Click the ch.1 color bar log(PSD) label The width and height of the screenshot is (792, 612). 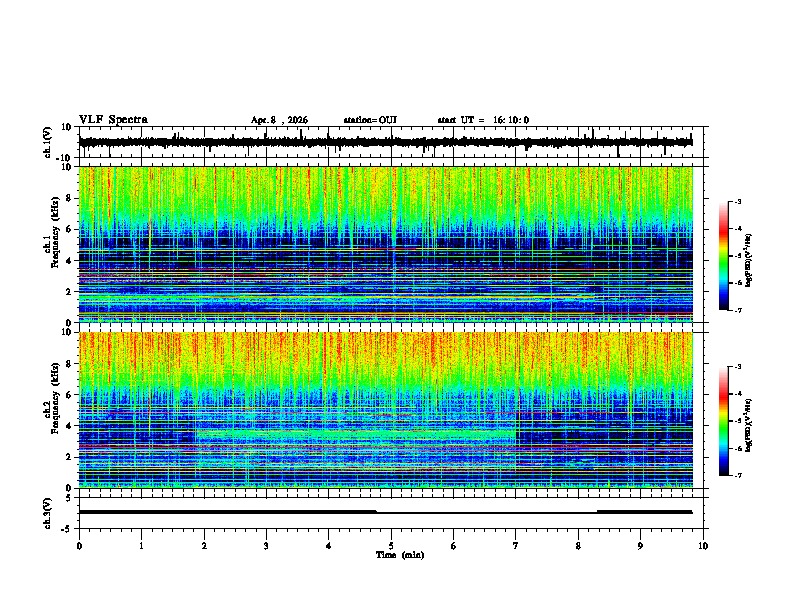click(749, 260)
